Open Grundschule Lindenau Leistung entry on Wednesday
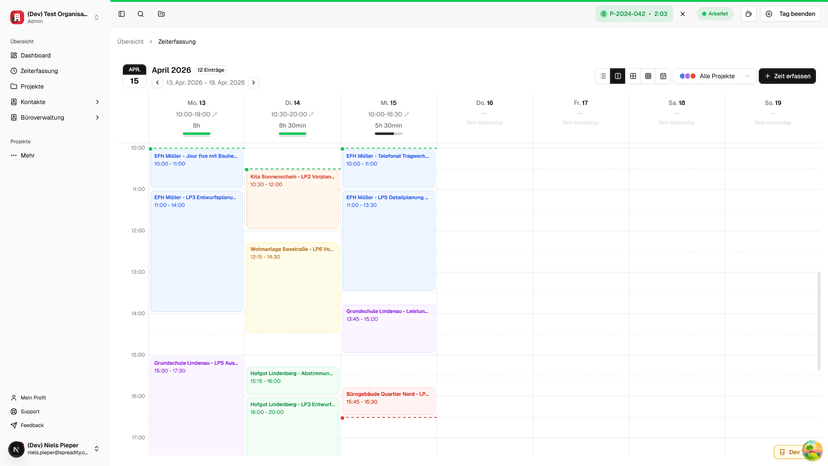828x466 pixels. (x=389, y=329)
